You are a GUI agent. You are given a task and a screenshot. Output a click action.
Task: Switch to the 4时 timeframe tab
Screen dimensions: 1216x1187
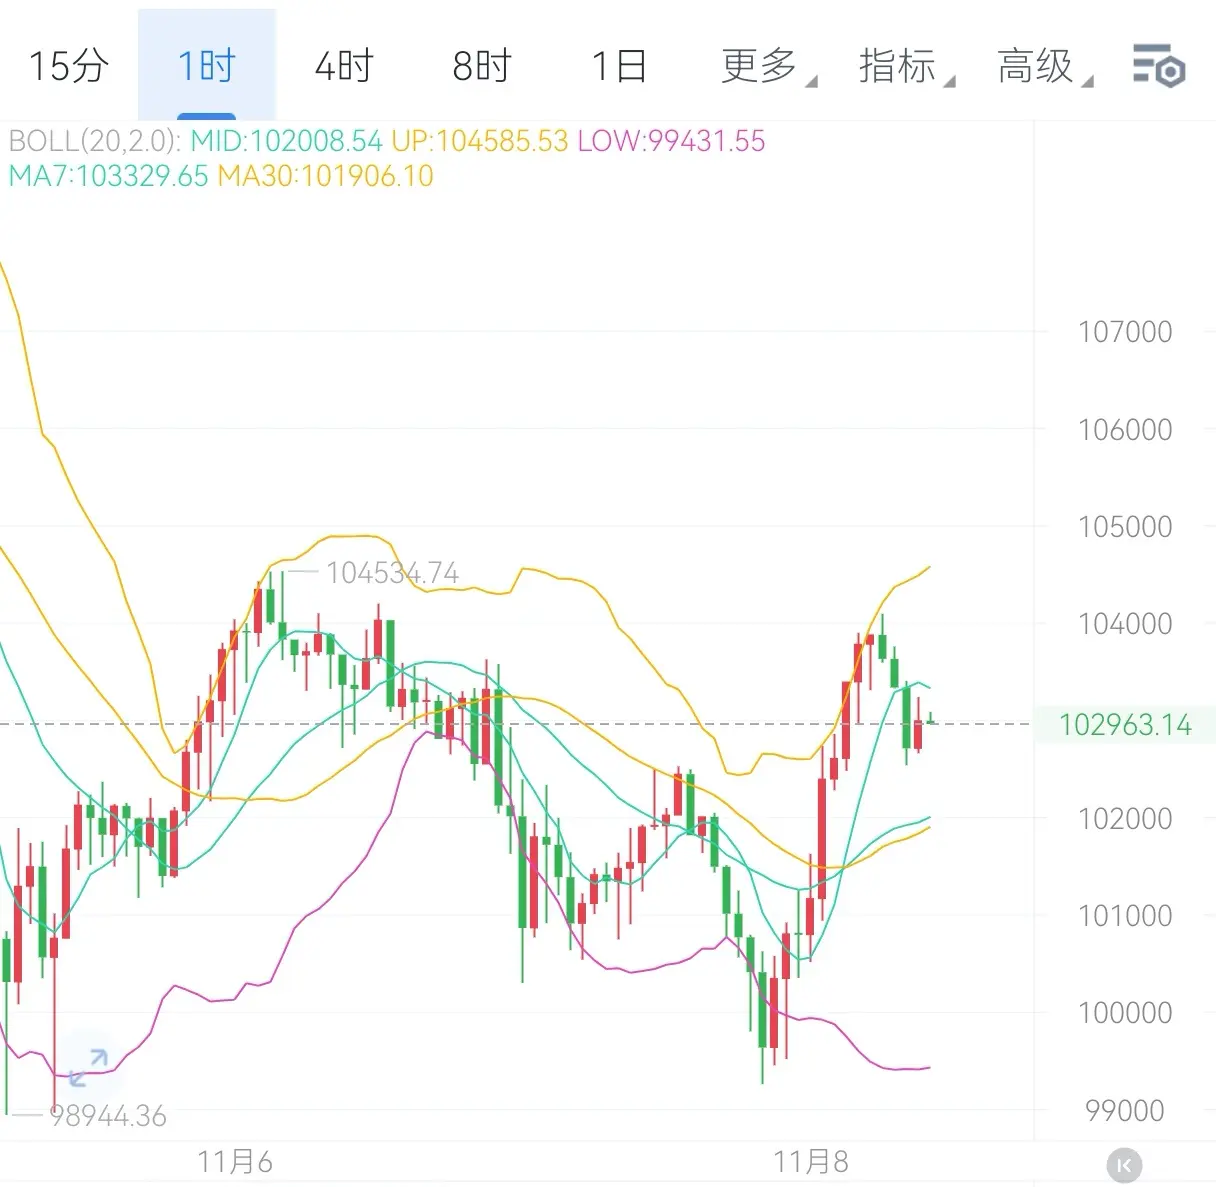coord(343,66)
